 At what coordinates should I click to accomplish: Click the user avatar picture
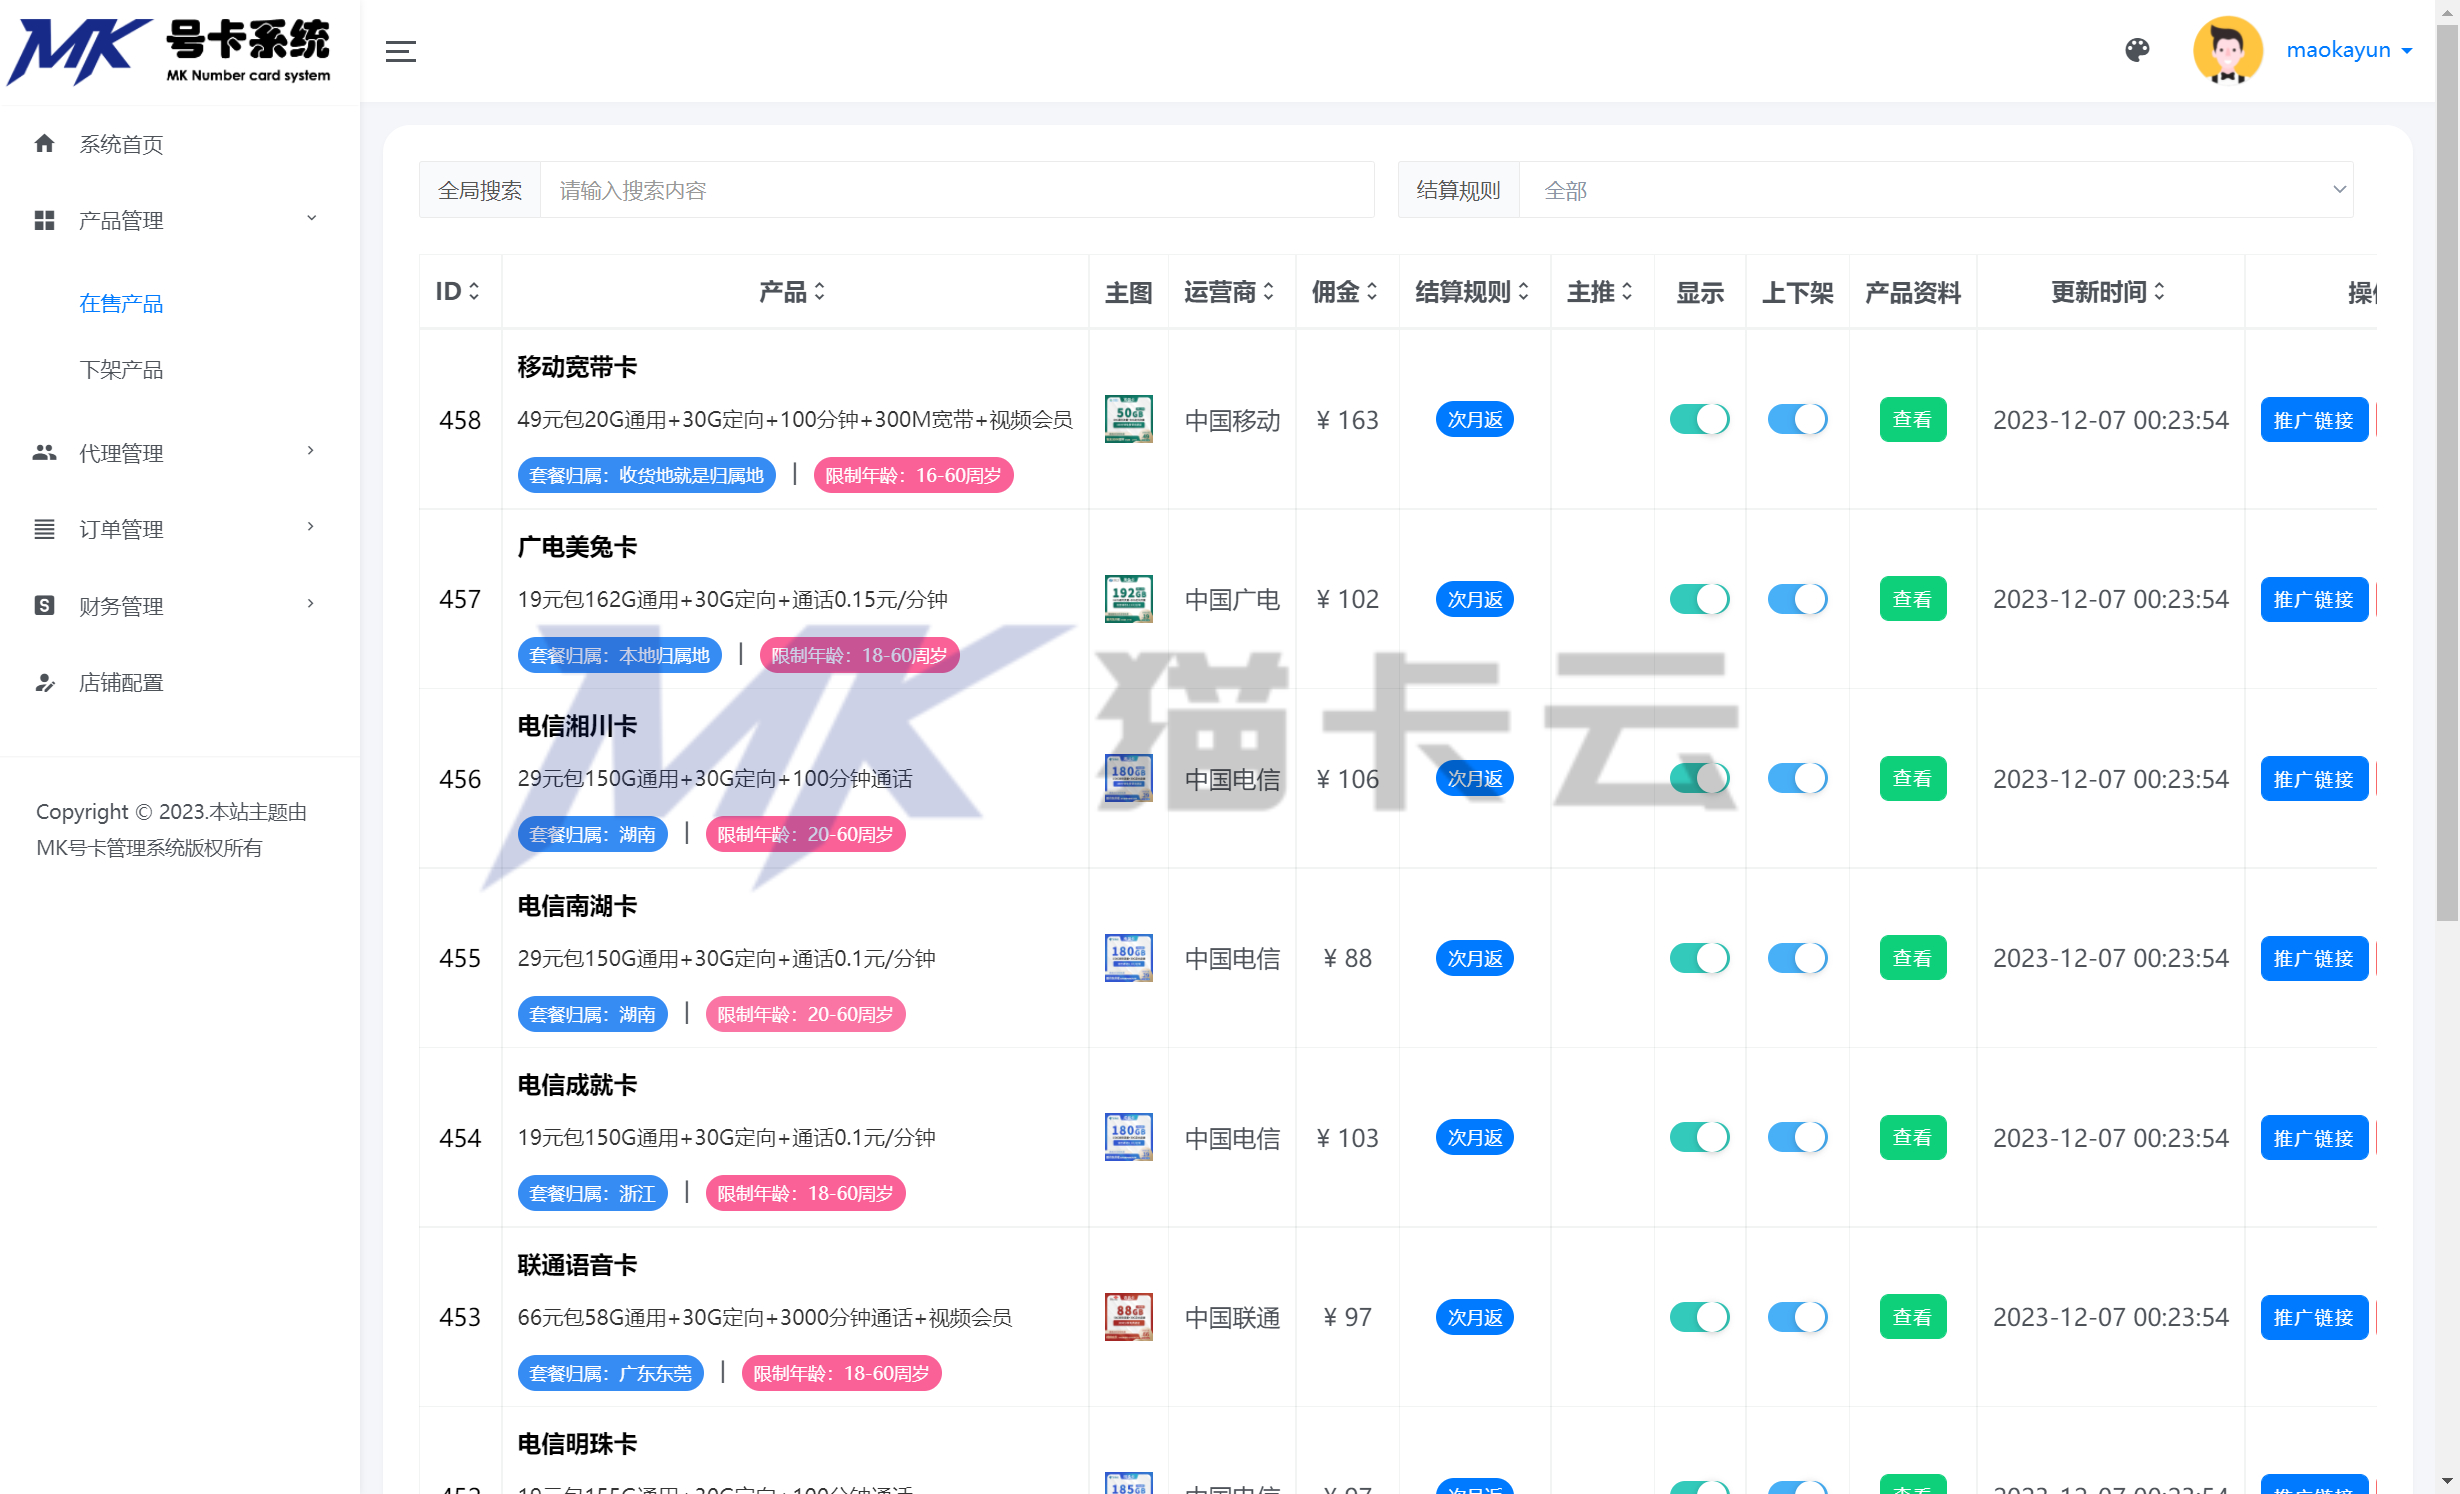pos(2228,50)
